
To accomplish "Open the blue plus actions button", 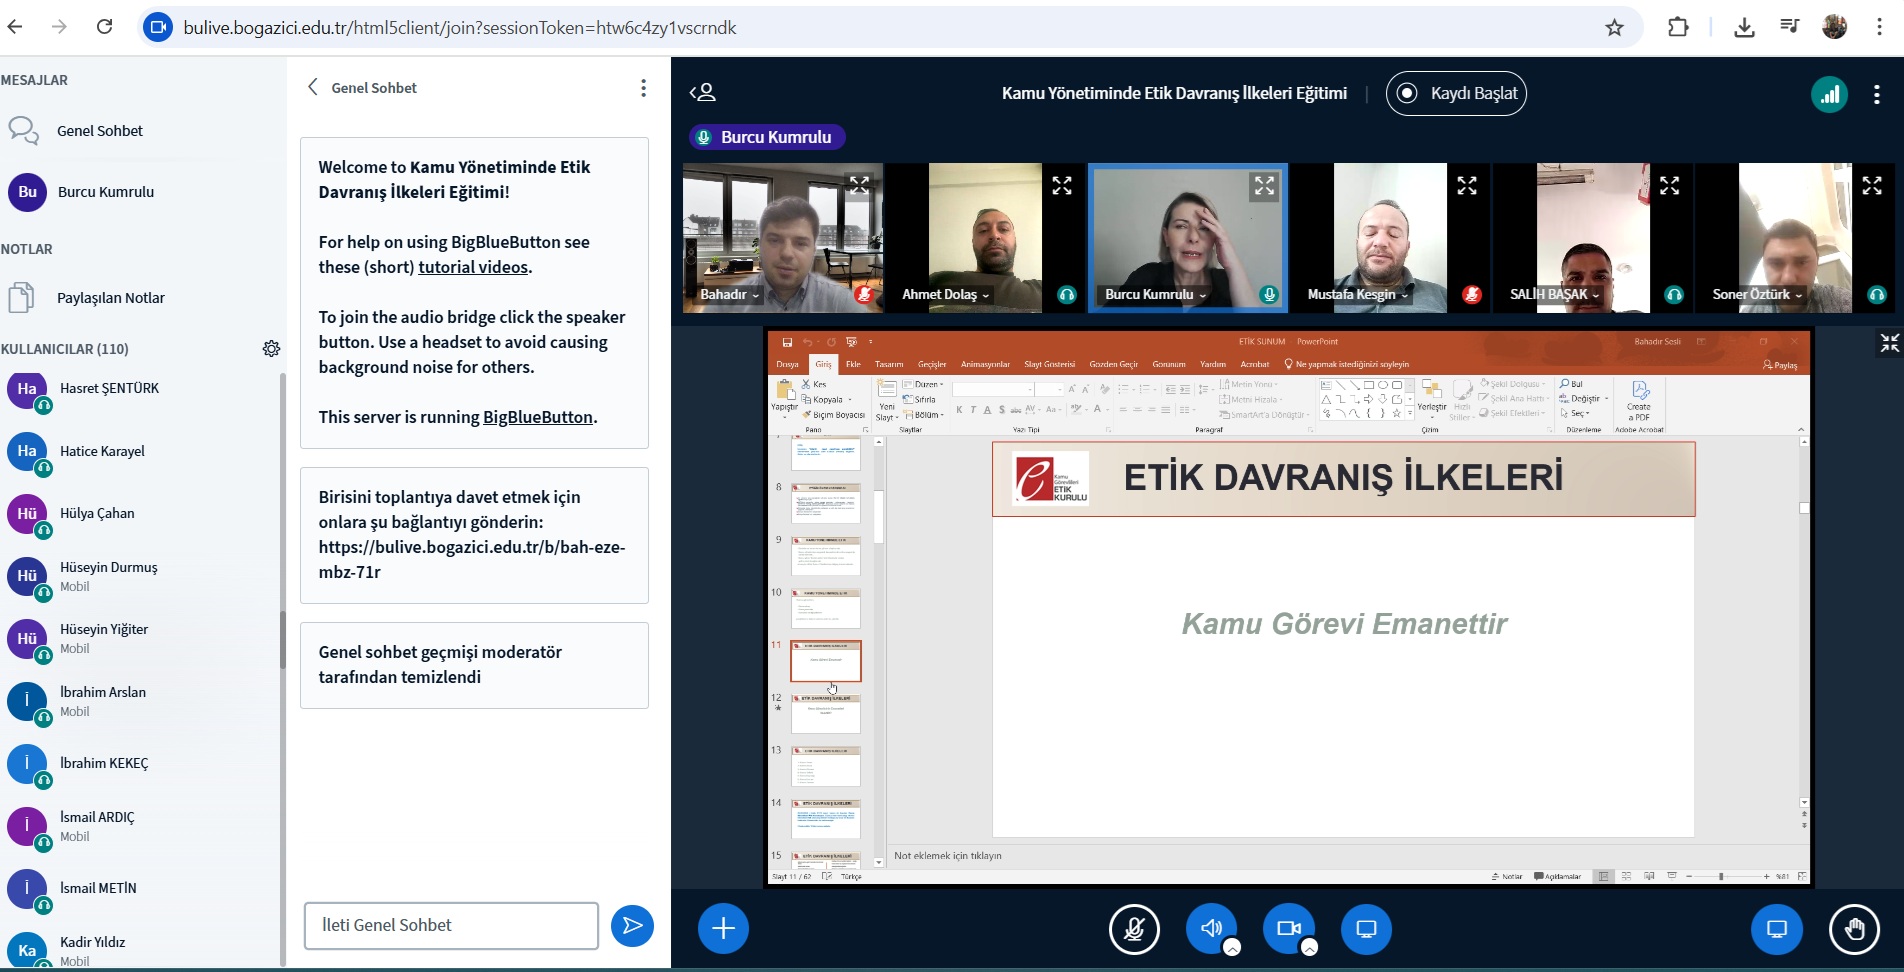I will point(723,929).
